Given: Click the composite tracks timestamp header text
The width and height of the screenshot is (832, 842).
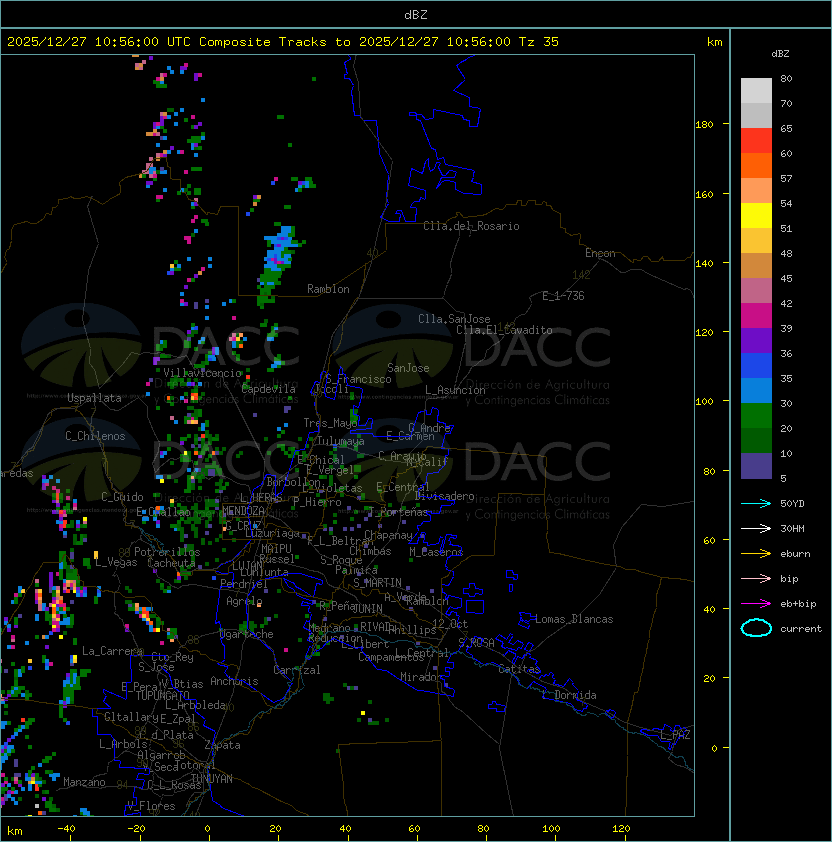Looking at the screenshot, I should pos(283,42).
